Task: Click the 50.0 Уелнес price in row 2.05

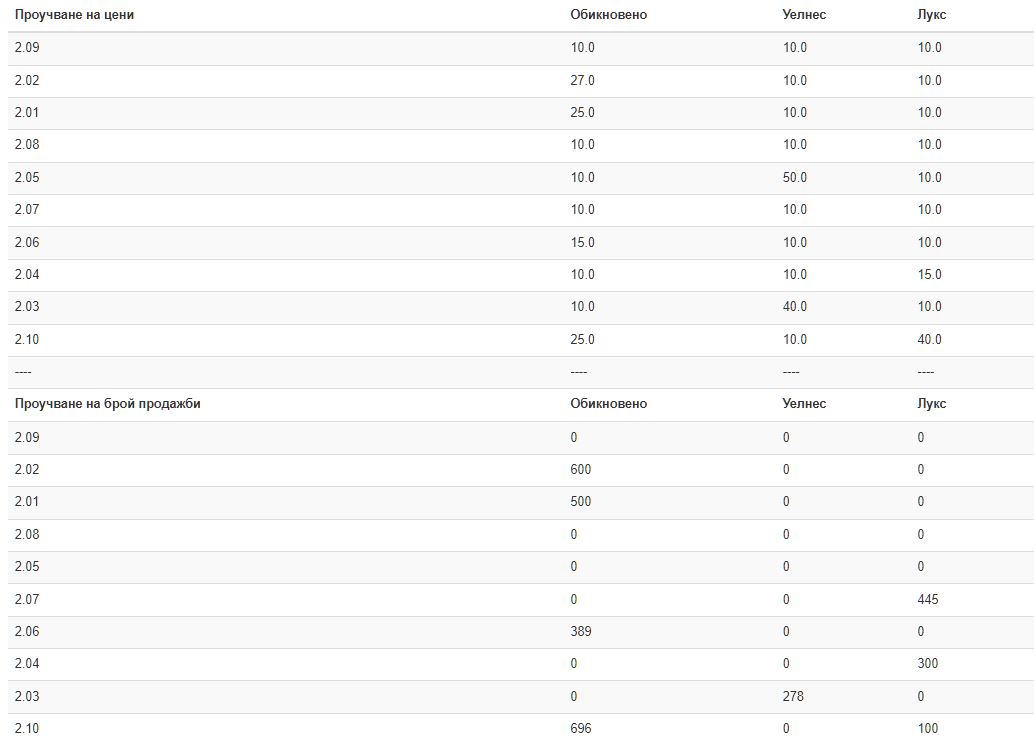Action: [x=795, y=177]
